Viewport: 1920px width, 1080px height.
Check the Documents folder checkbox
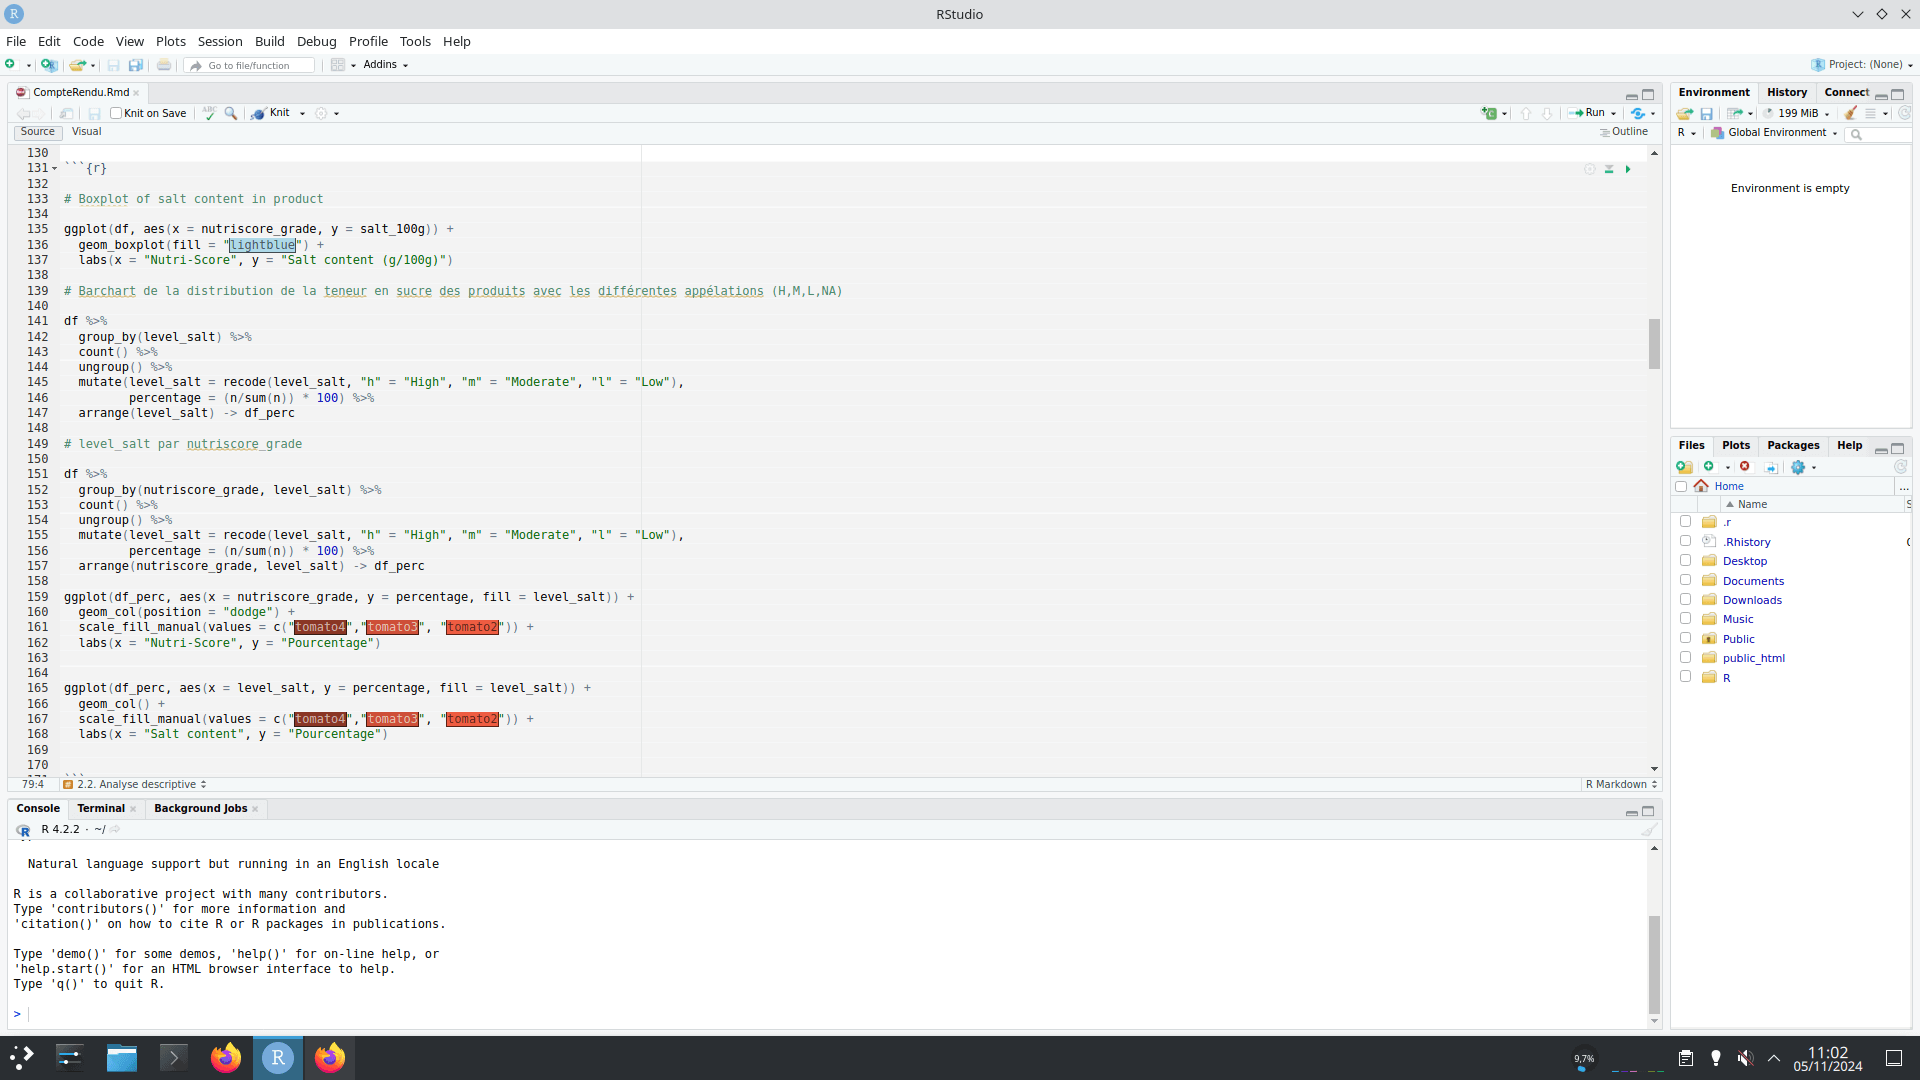[x=1686, y=580]
